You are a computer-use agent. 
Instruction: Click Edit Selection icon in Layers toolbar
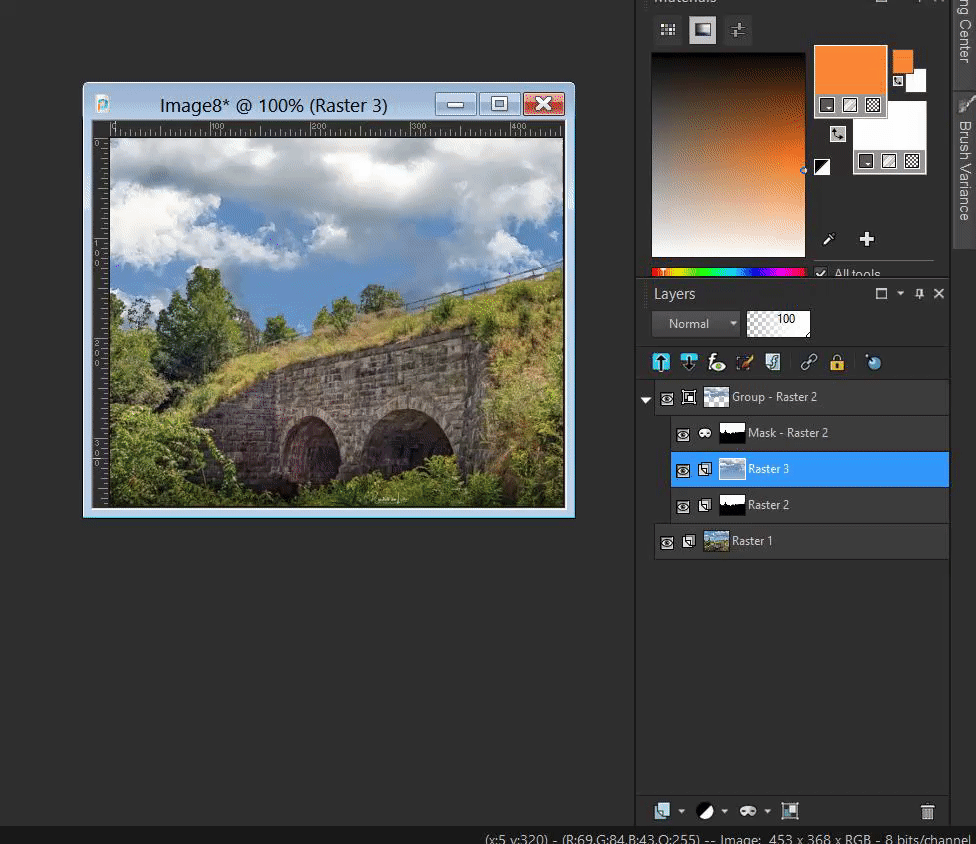coord(744,362)
